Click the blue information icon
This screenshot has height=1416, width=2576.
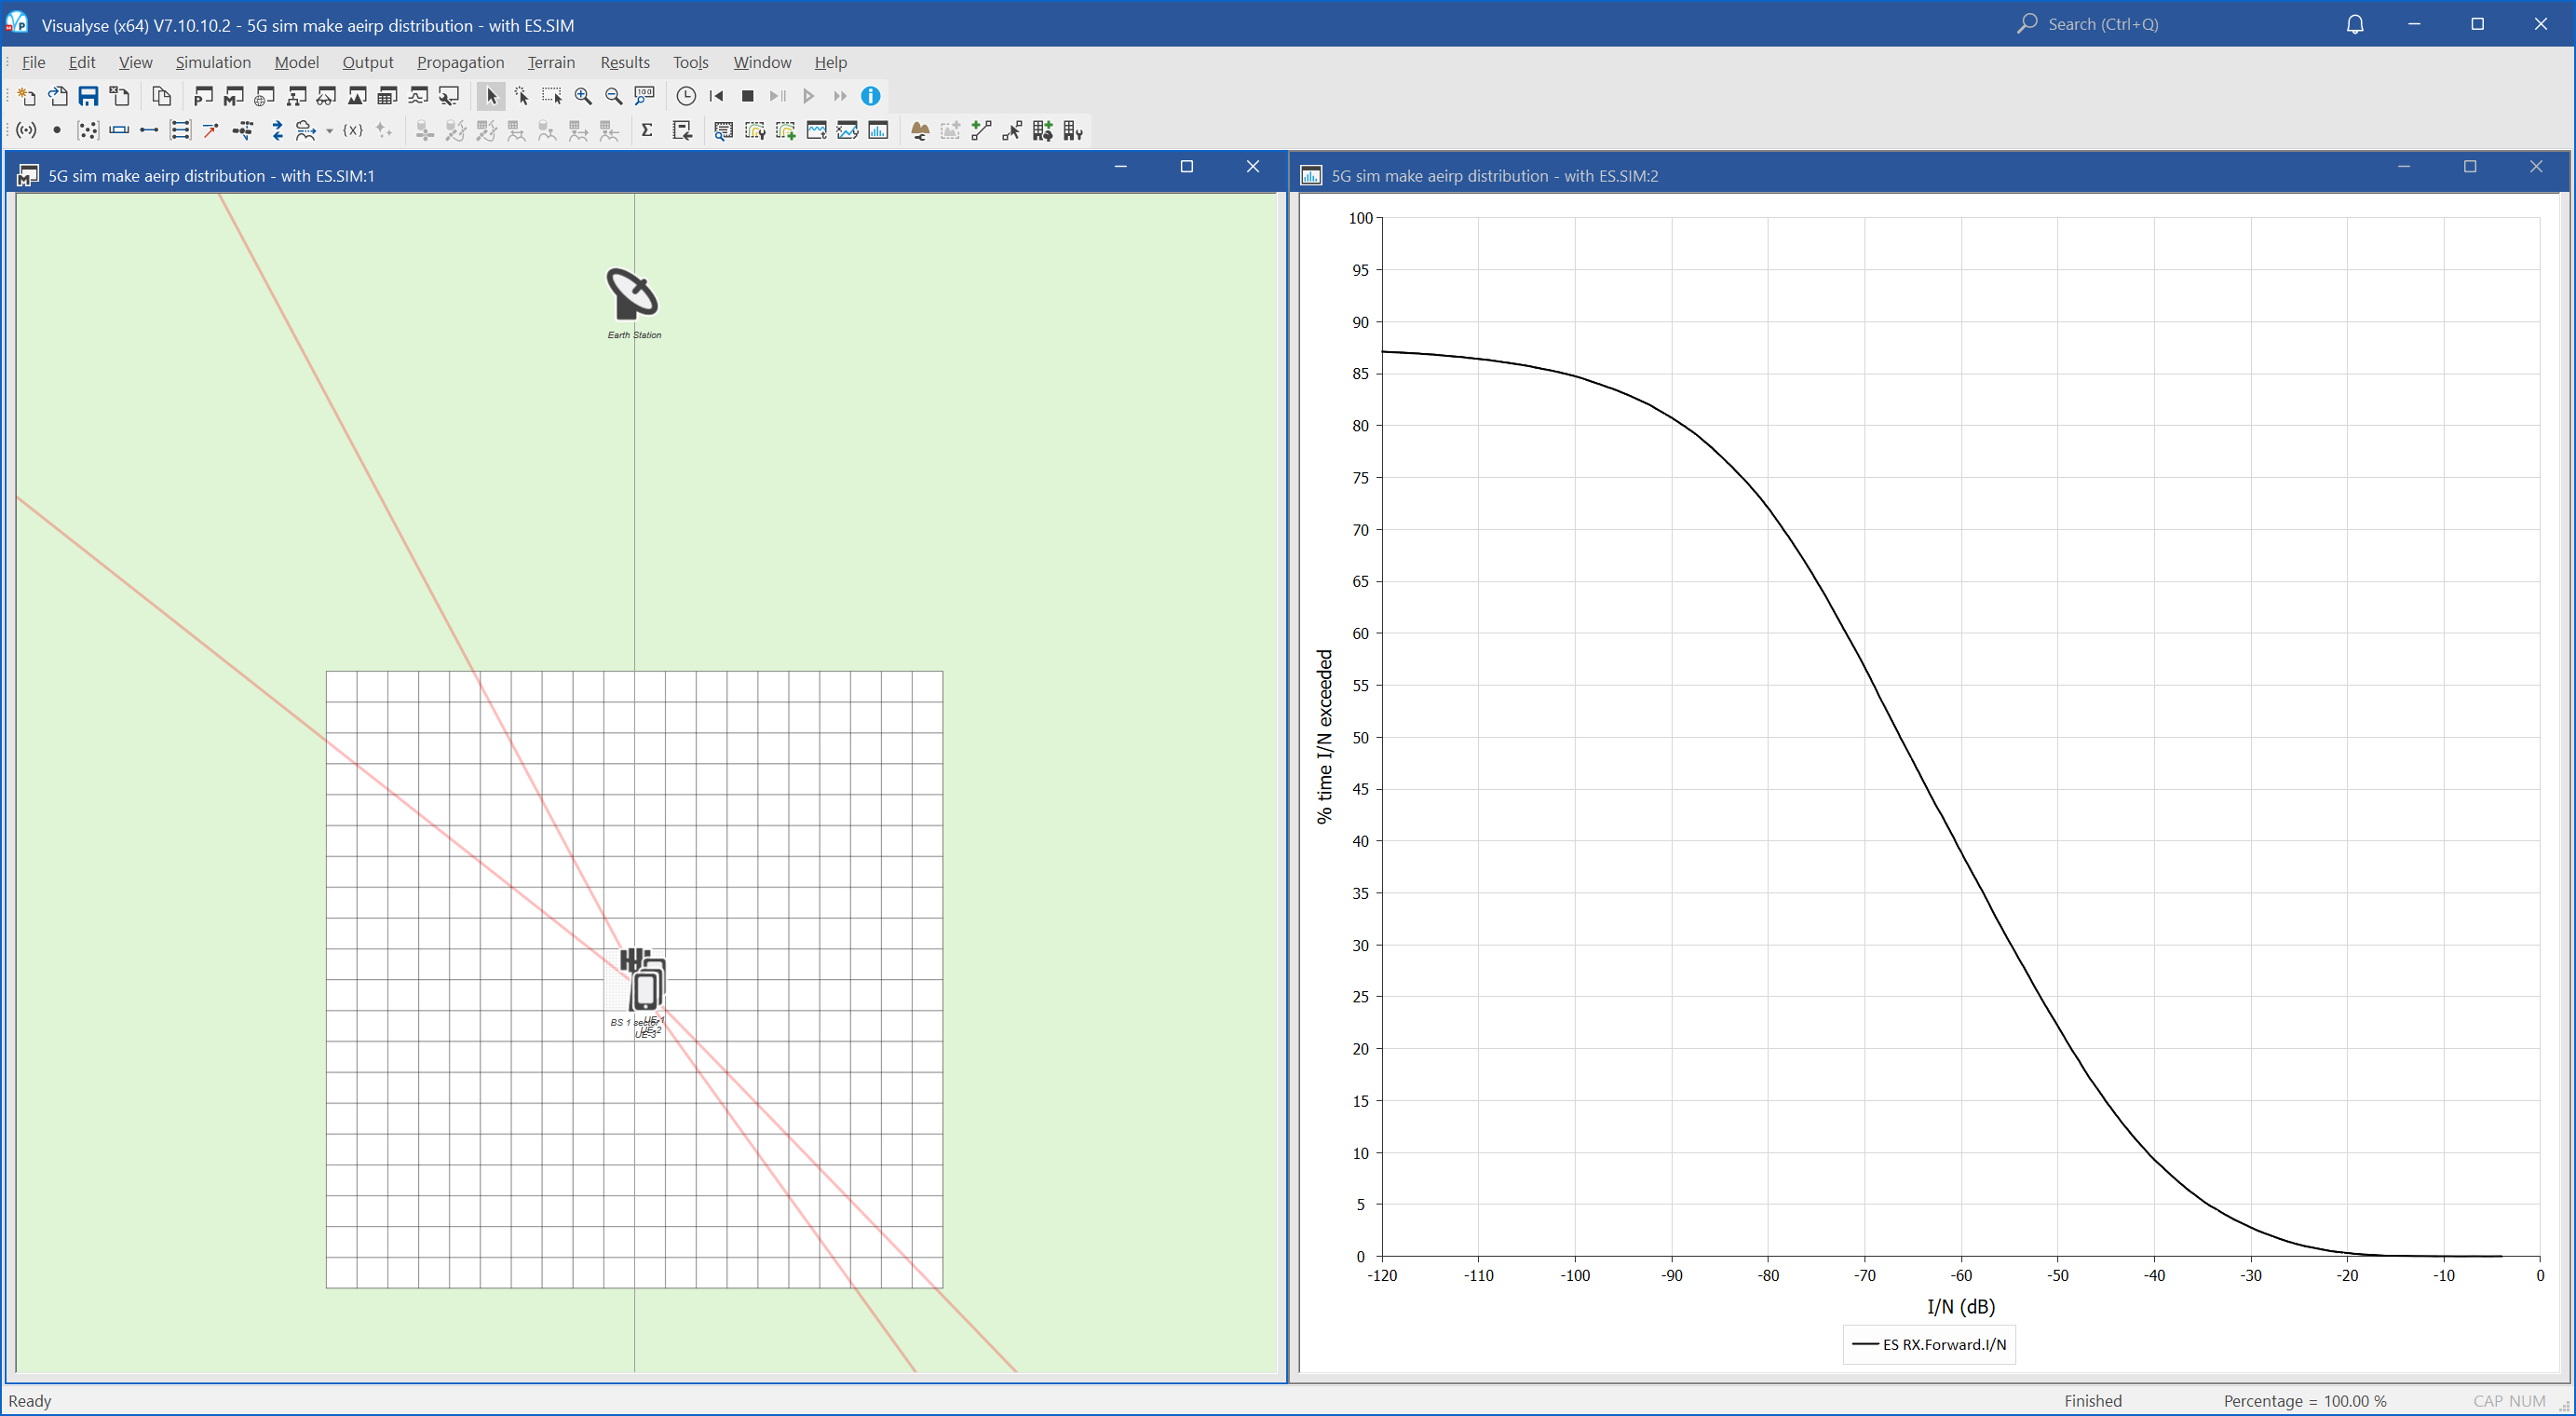871,96
